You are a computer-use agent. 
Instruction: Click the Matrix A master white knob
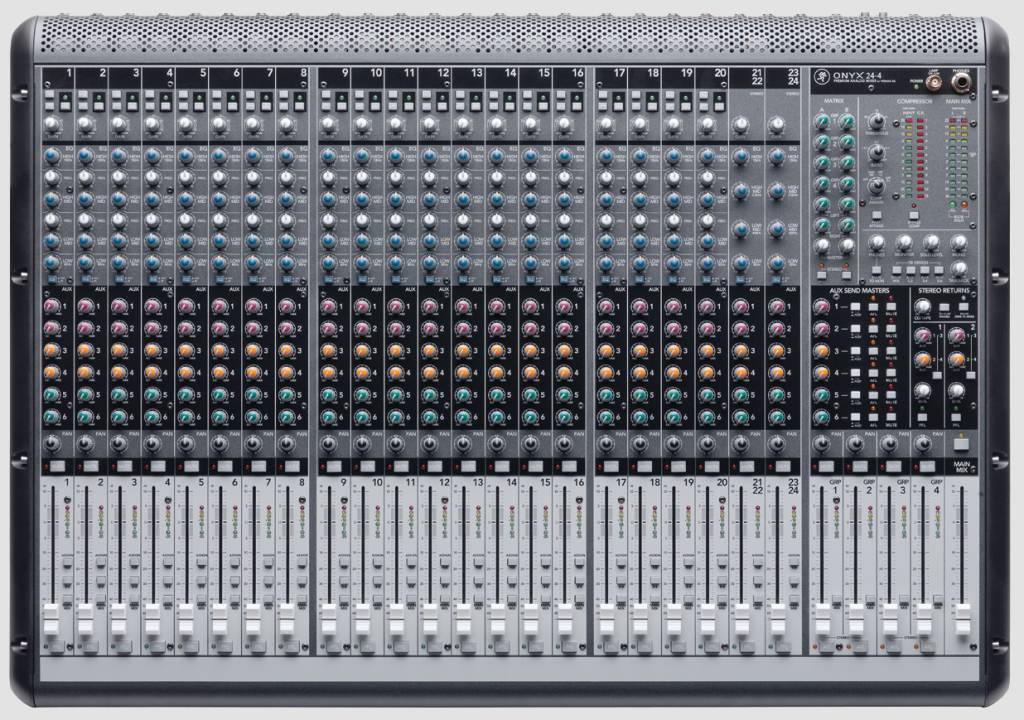pos(822,245)
